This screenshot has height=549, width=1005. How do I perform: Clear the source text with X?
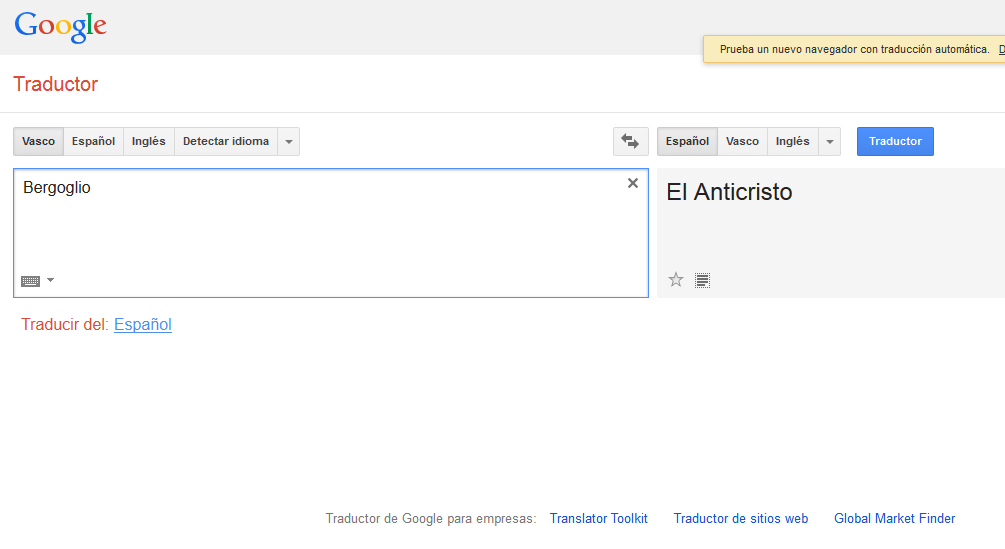[632, 183]
